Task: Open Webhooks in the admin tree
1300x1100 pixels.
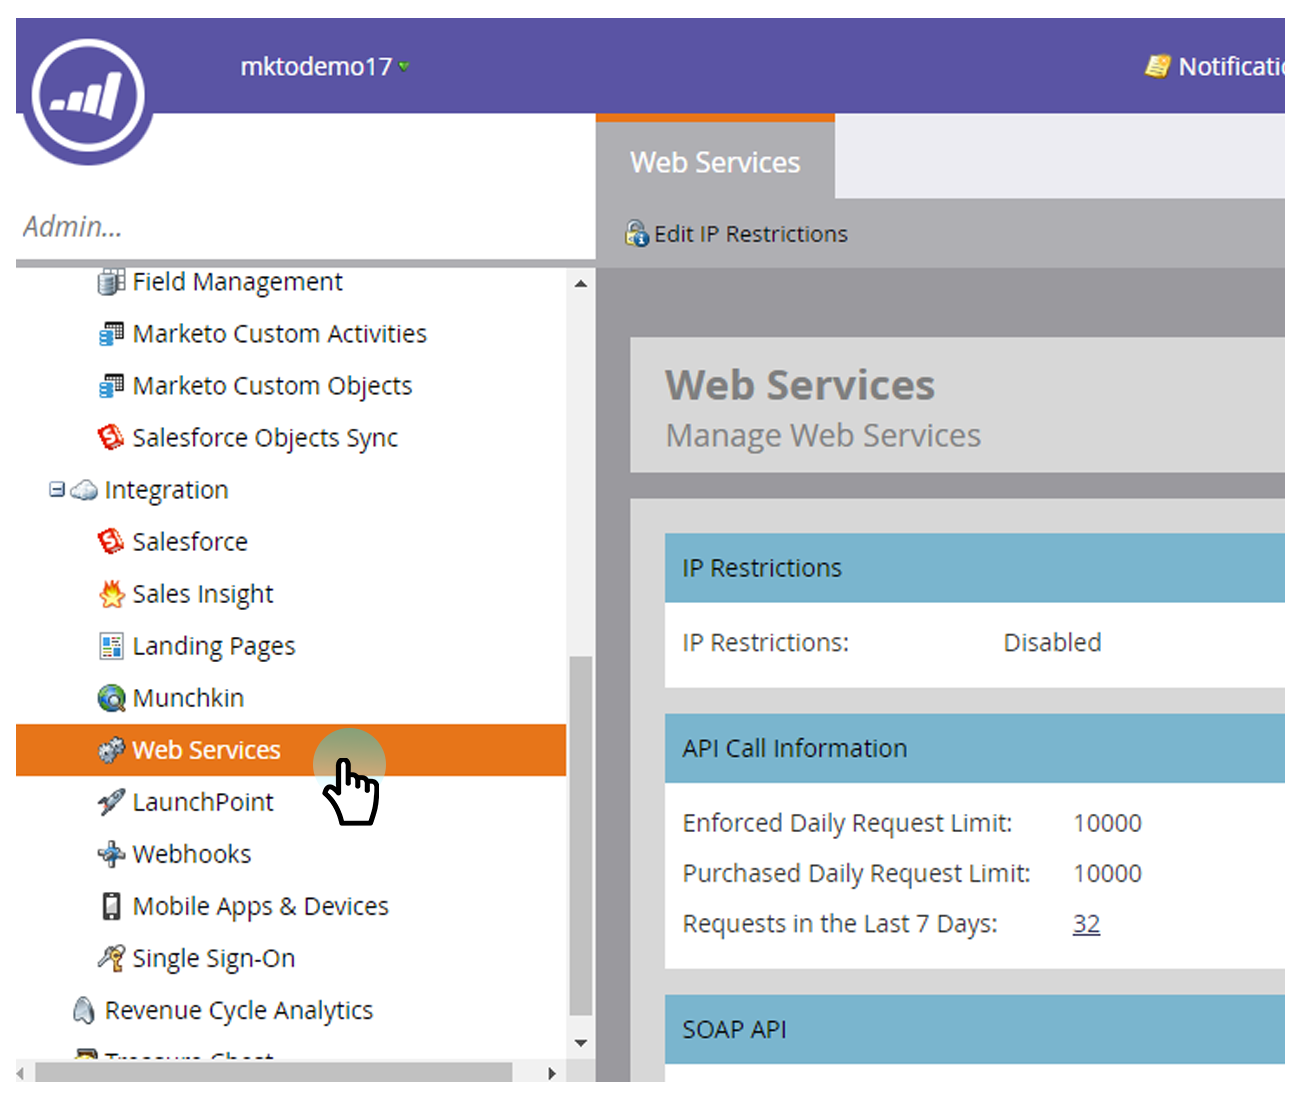Action: point(191,854)
